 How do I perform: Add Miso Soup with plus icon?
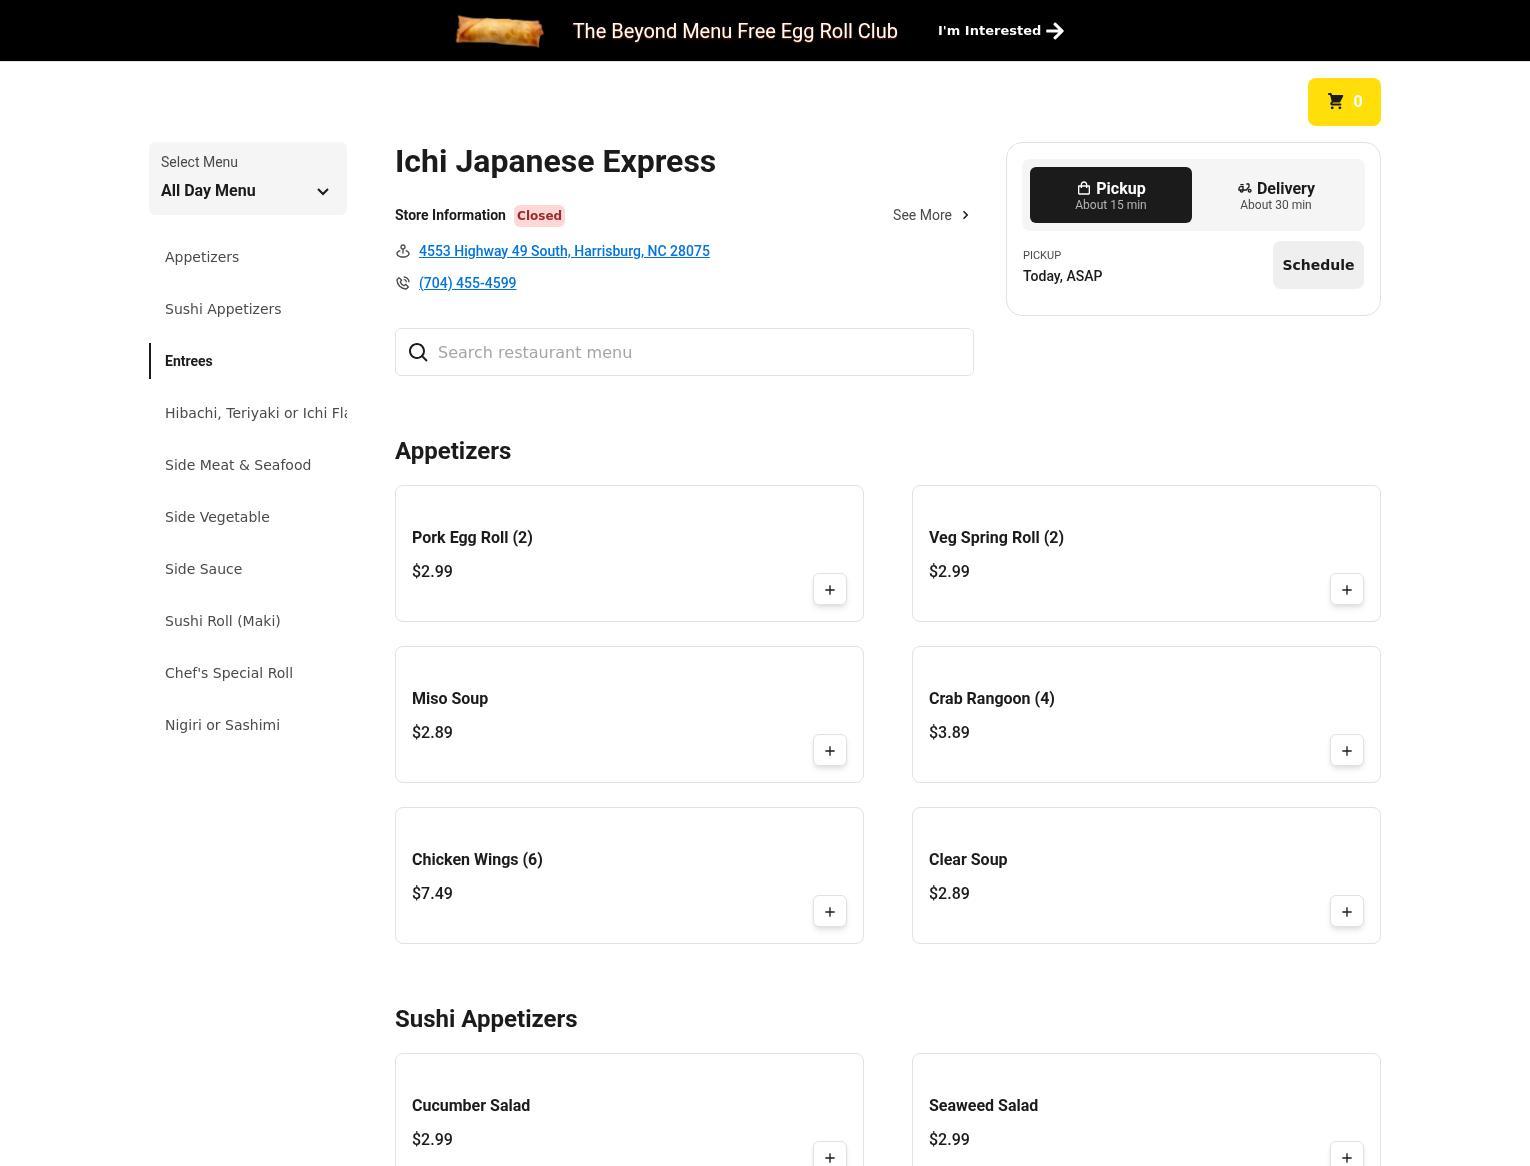[x=829, y=751]
